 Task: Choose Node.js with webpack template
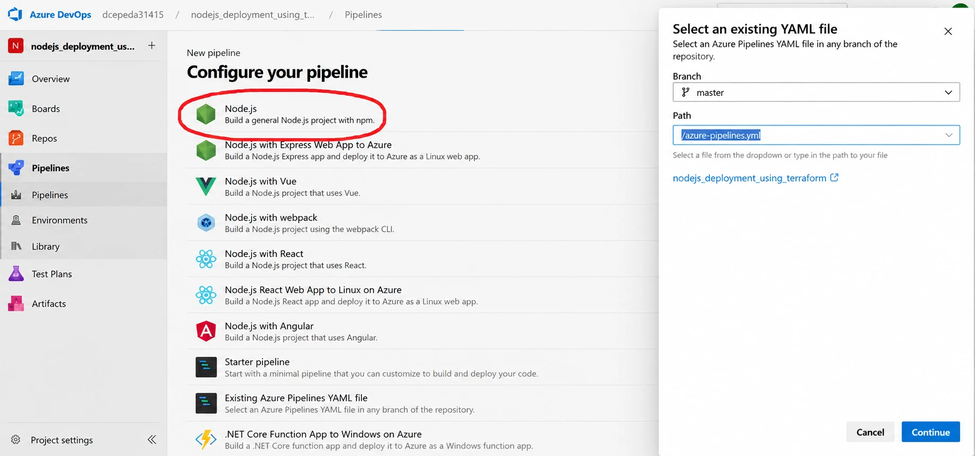point(423,223)
